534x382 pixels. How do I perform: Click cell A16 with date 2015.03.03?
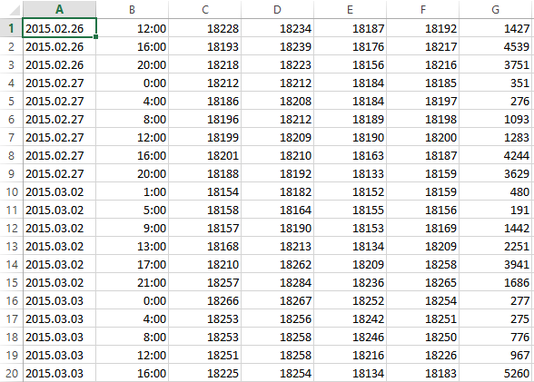click(x=60, y=301)
